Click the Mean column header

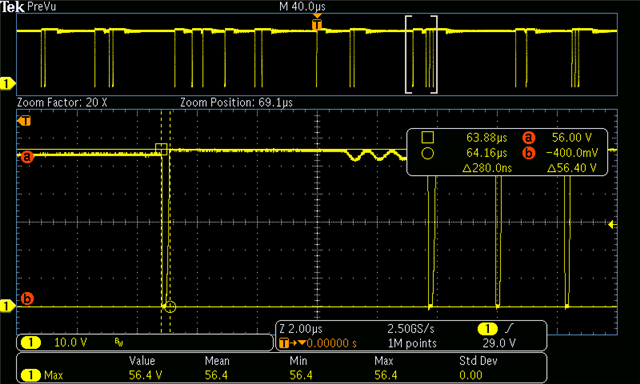tap(217, 361)
